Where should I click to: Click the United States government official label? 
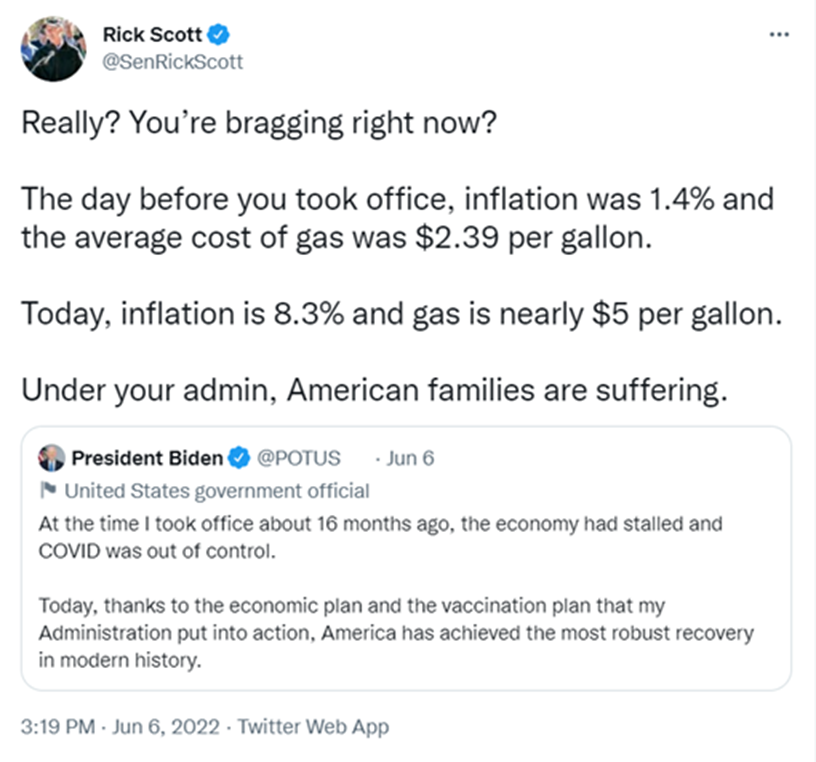coord(217,491)
